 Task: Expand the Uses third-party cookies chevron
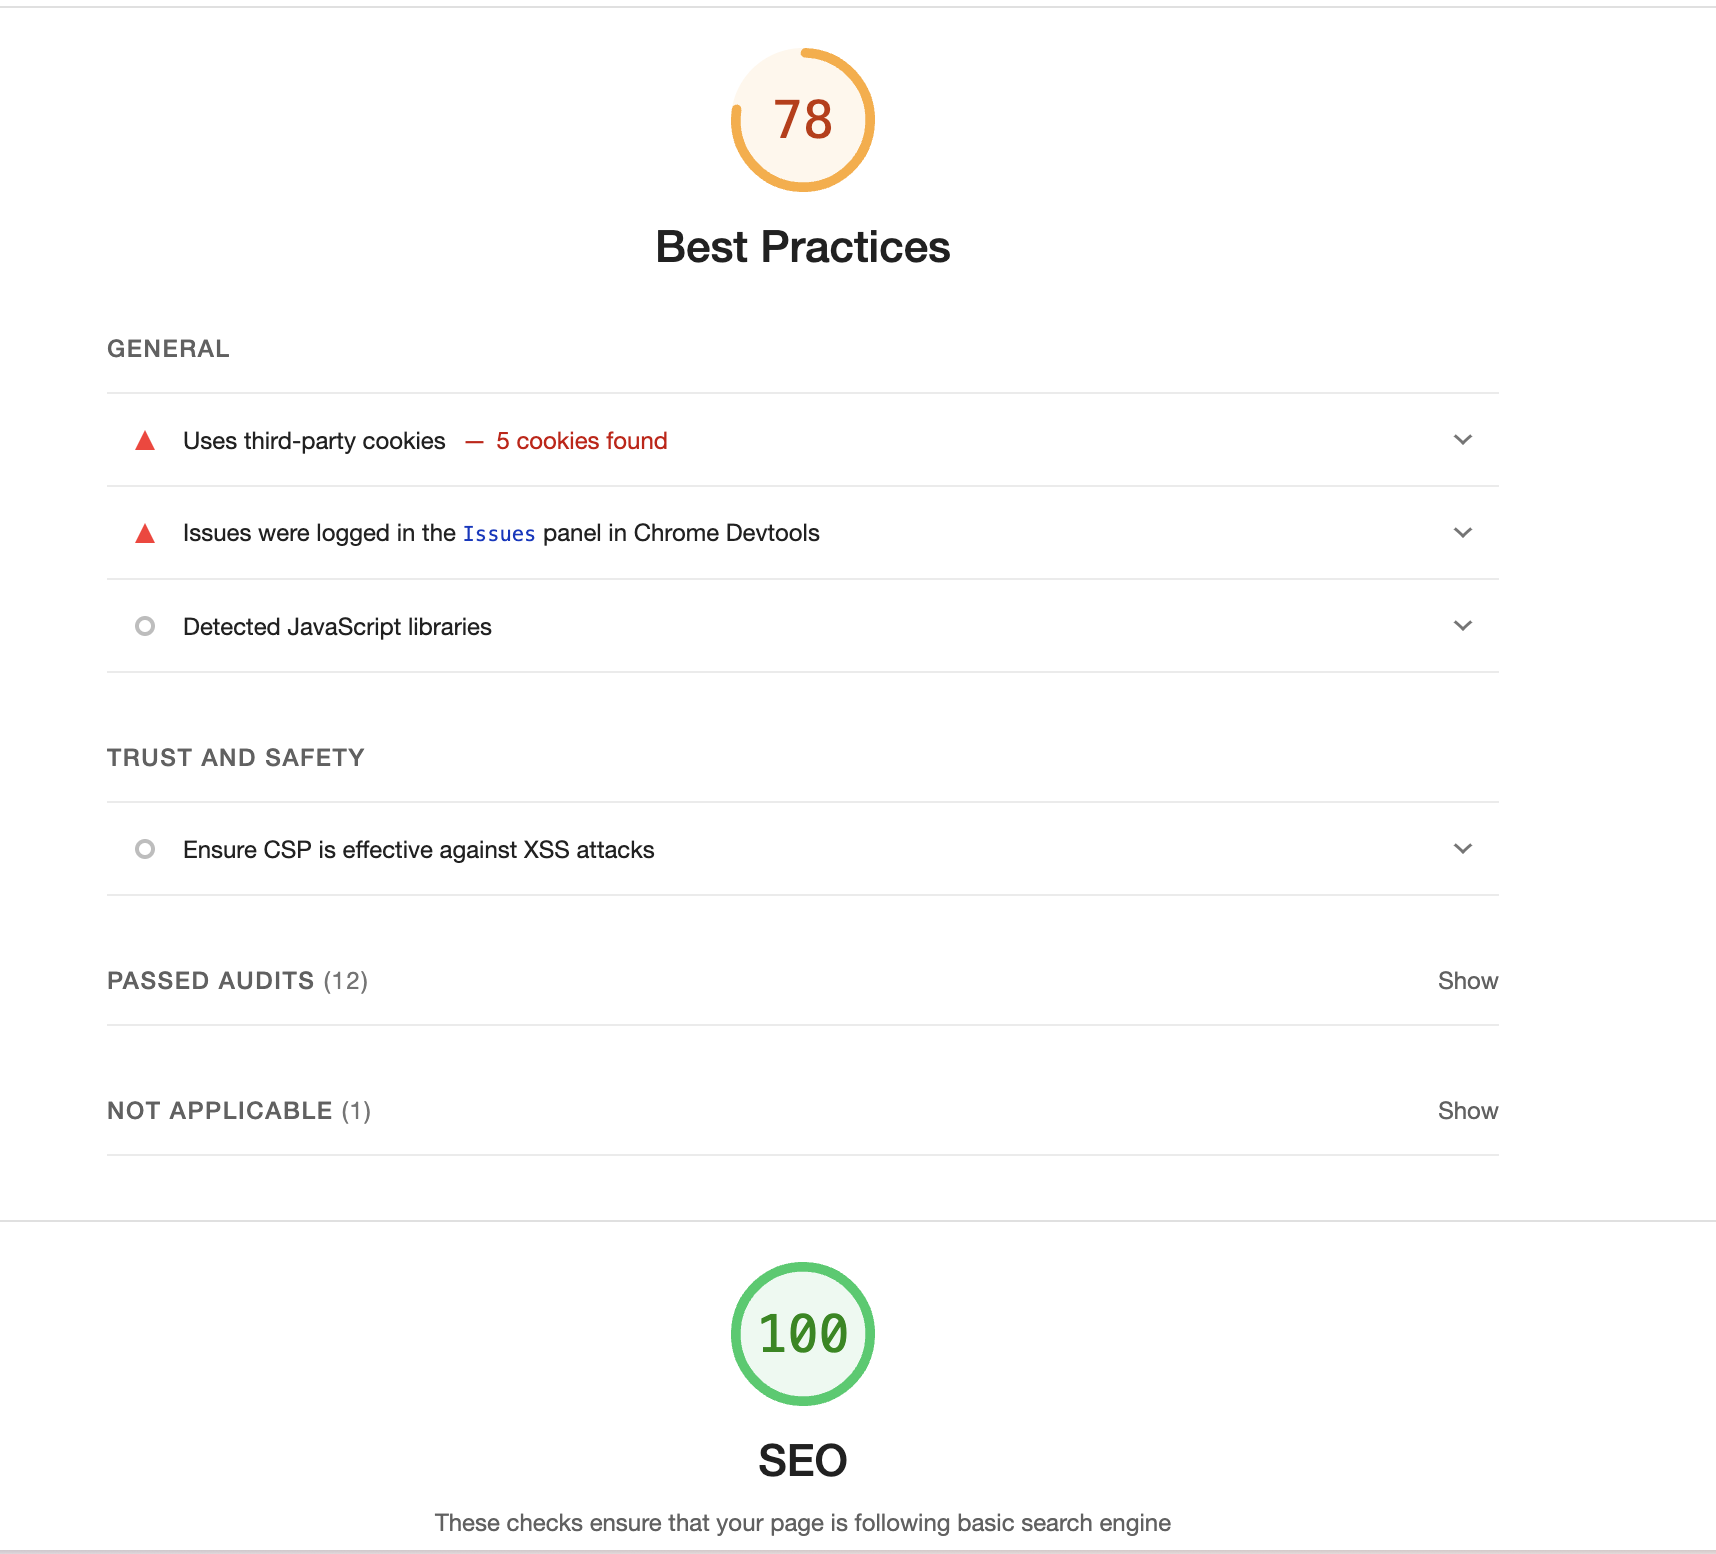pos(1463,440)
